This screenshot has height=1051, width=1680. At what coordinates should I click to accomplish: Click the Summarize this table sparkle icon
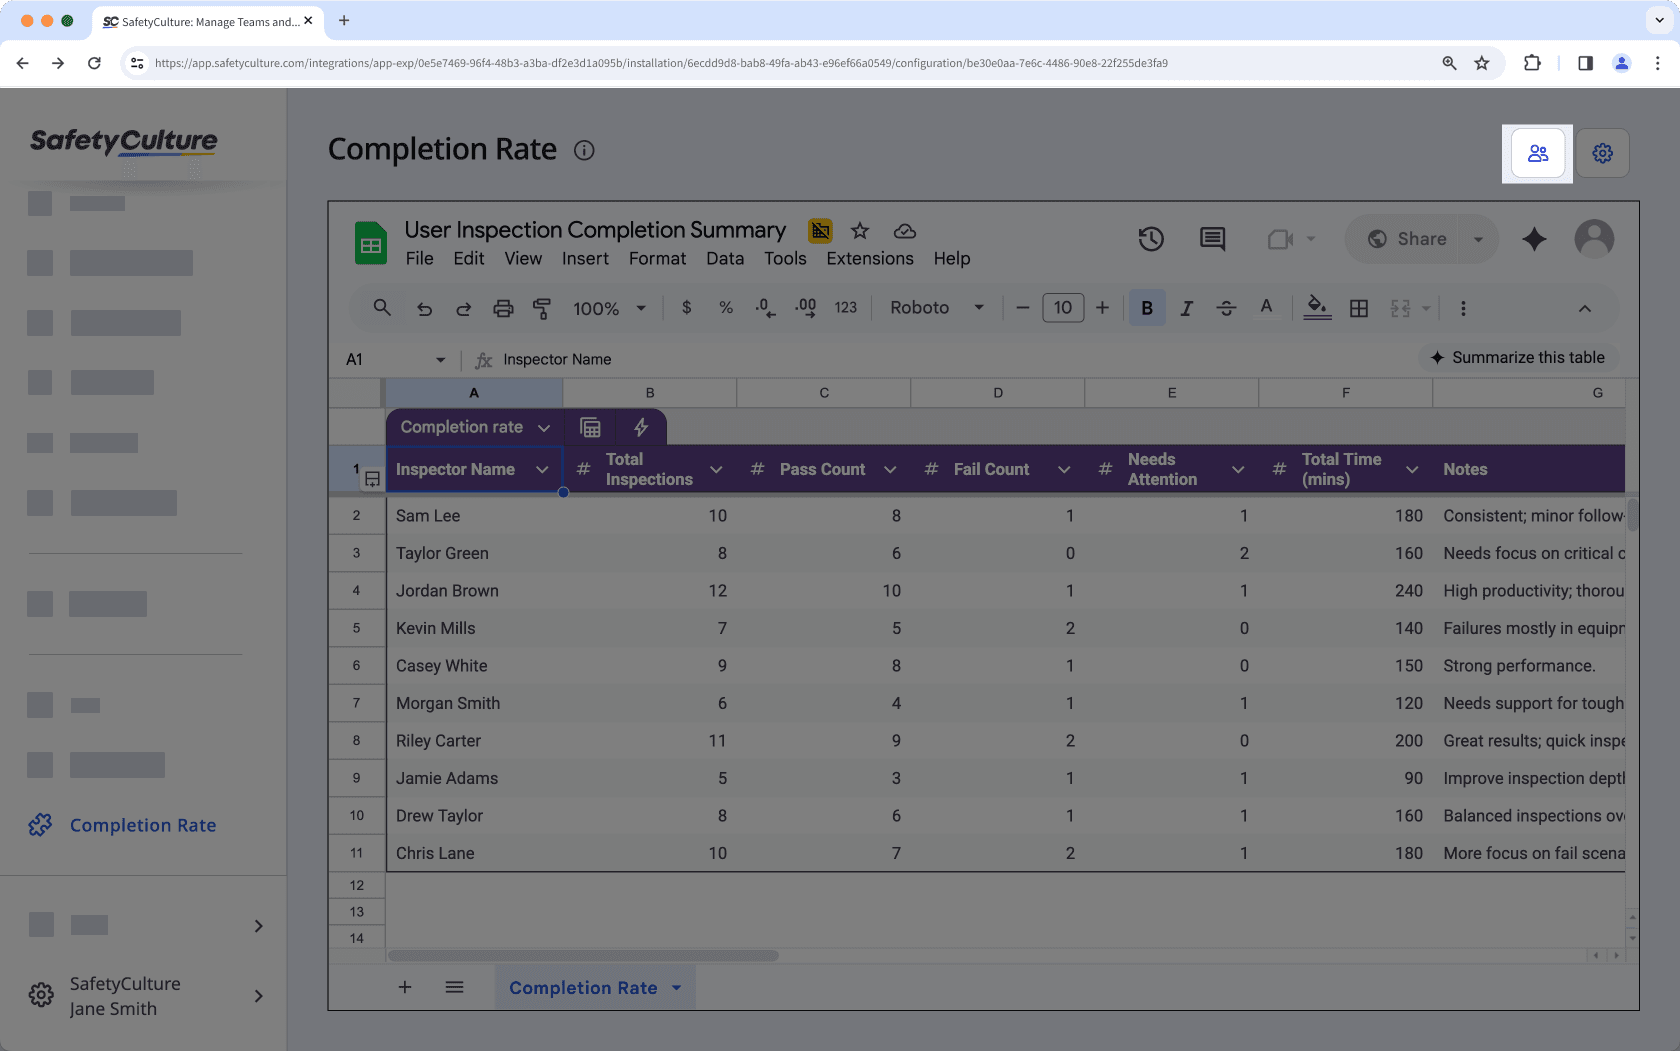(1438, 357)
